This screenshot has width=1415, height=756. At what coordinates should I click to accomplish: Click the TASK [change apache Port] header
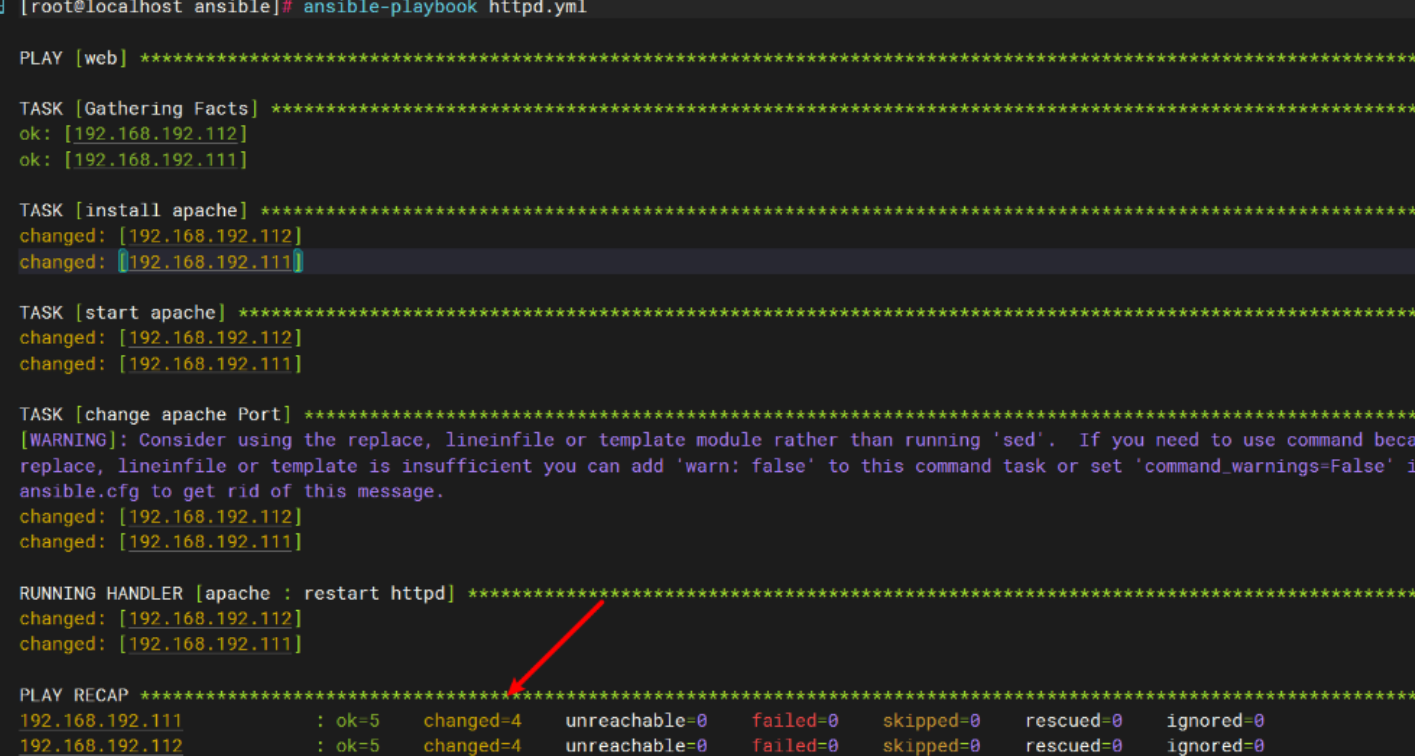[x=156, y=415]
